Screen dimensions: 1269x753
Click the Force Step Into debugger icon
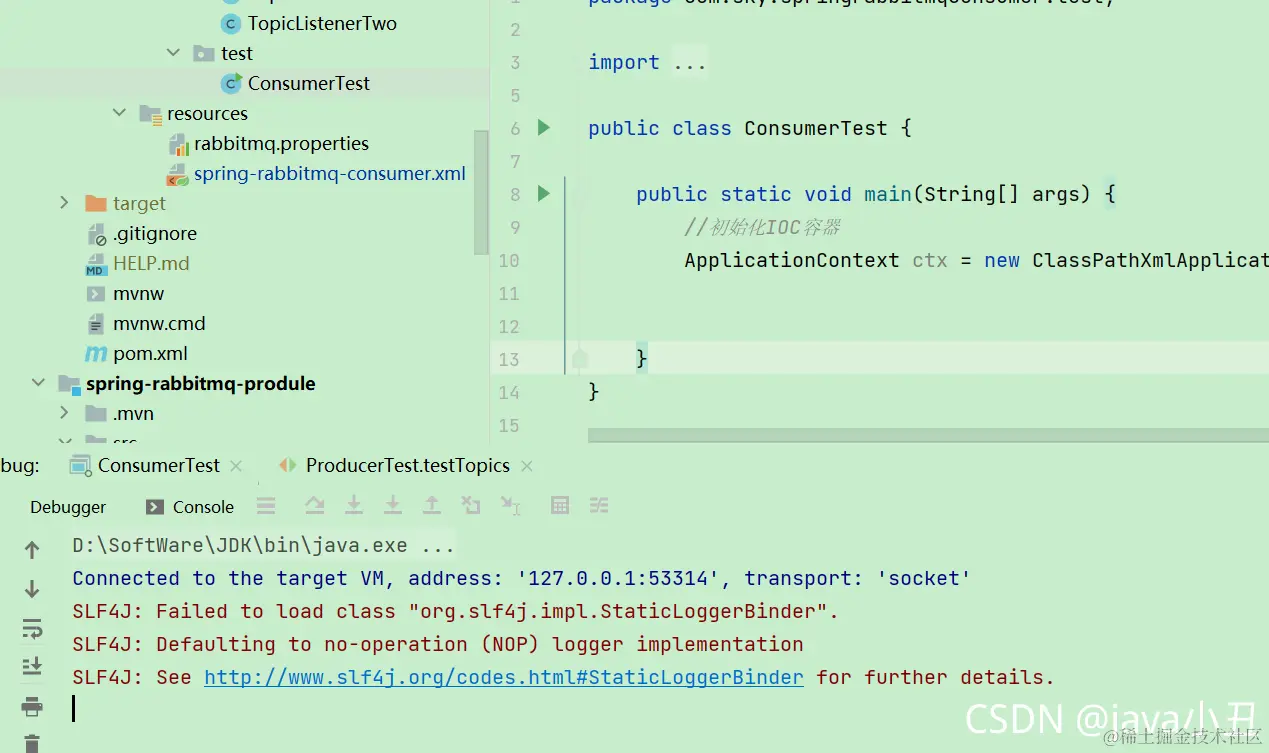pos(393,506)
